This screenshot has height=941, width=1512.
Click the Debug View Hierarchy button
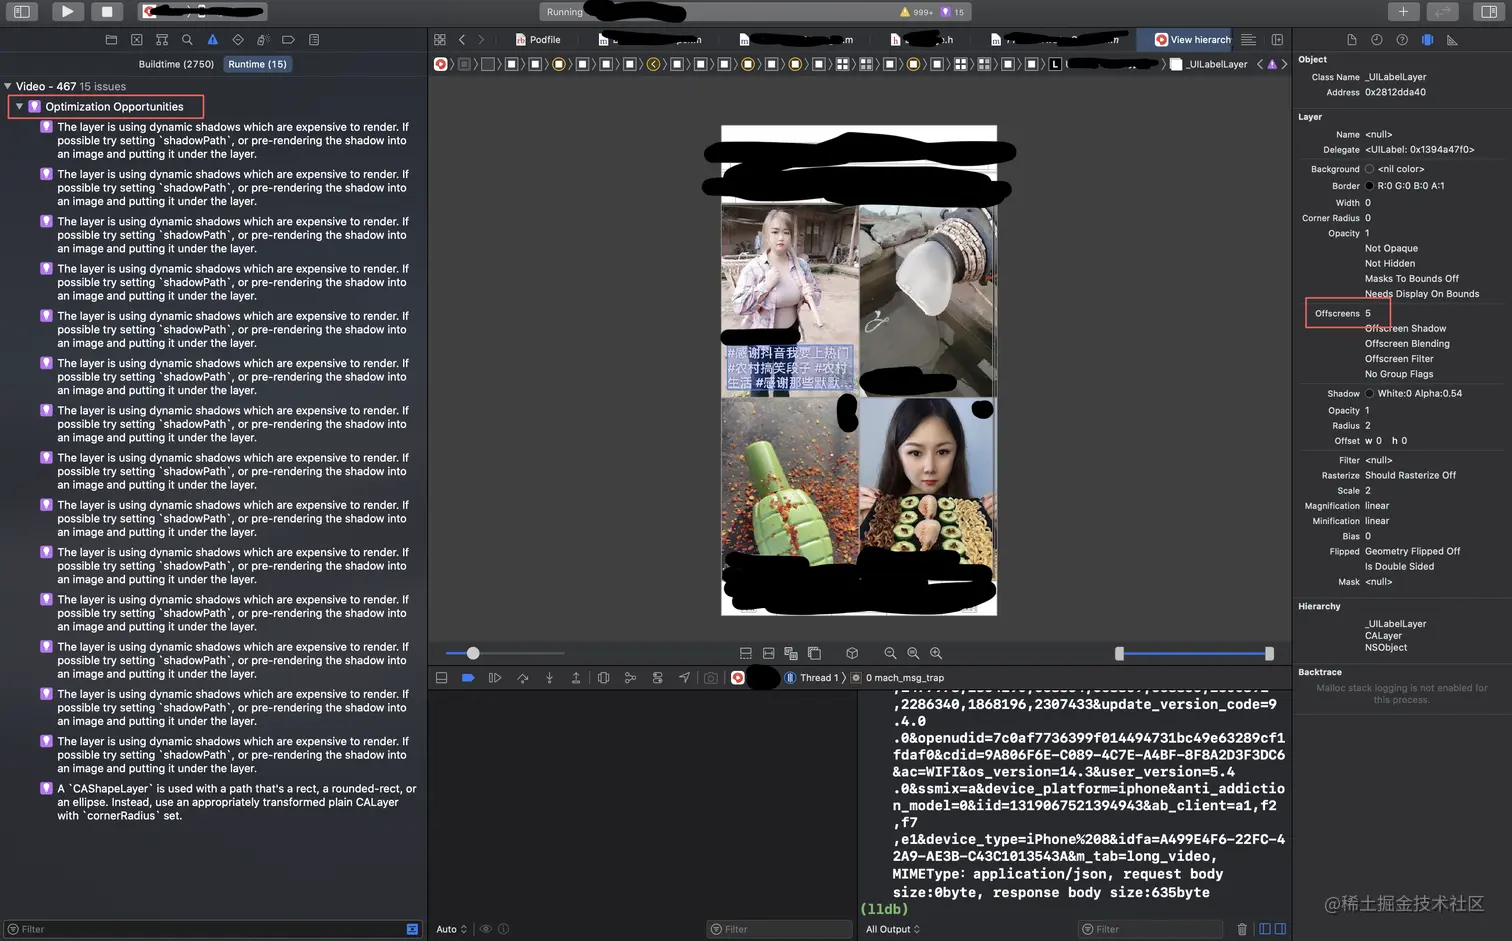[603, 678]
